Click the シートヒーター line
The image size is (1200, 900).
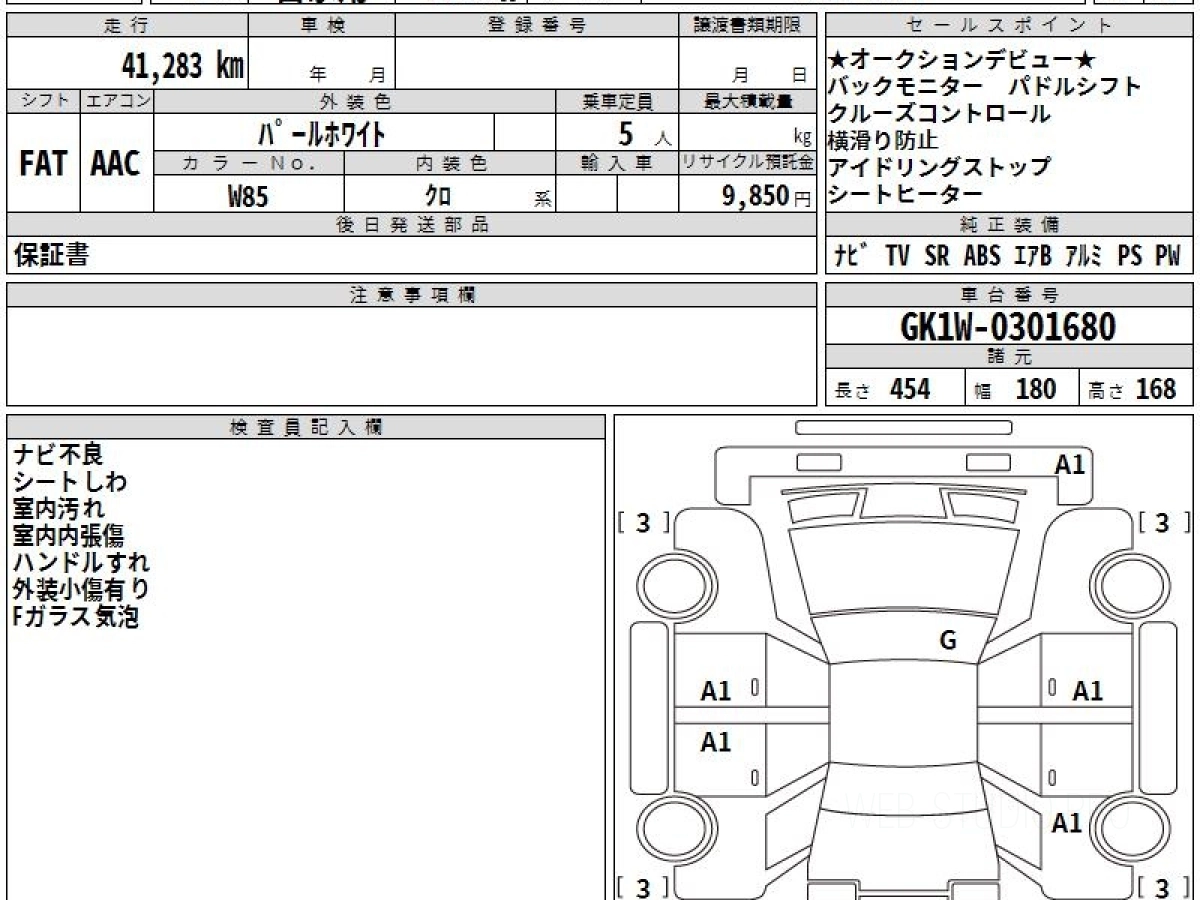906,194
